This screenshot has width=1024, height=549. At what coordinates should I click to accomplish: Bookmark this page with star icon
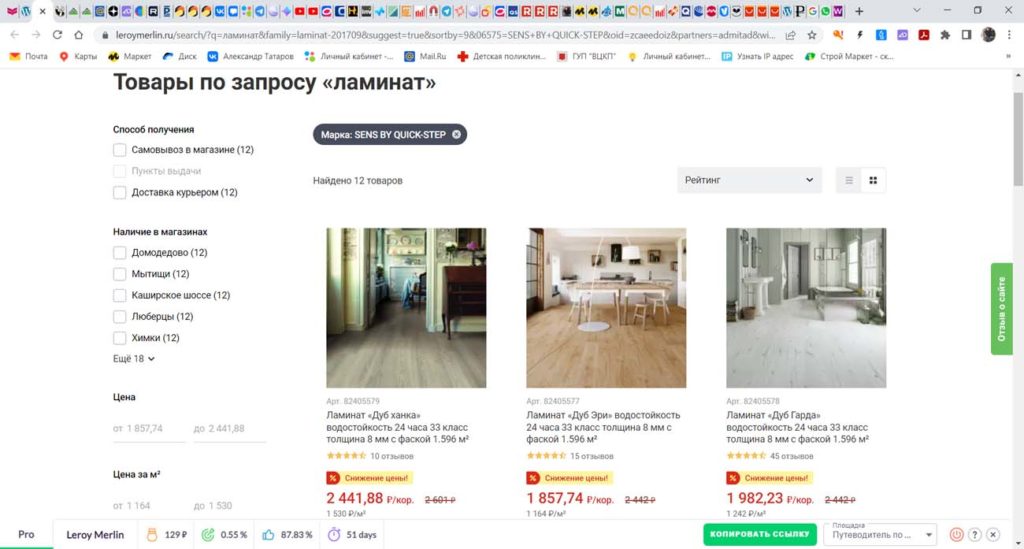tap(812, 34)
